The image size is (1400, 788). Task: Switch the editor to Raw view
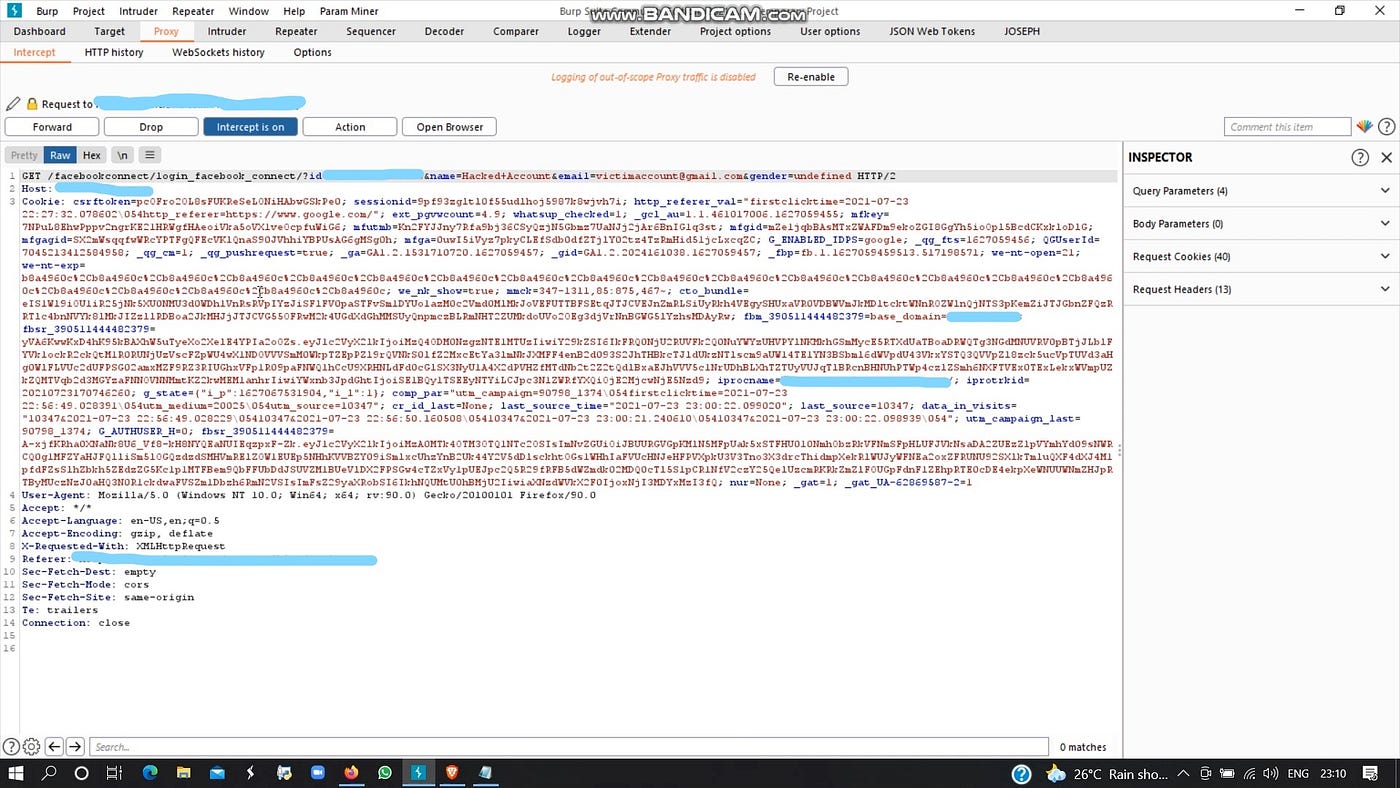pos(60,155)
